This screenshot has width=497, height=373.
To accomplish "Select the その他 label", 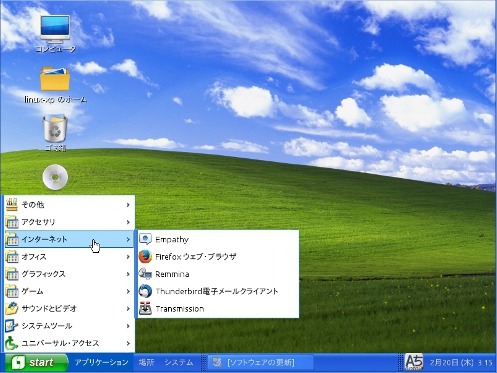I will 33,205.
